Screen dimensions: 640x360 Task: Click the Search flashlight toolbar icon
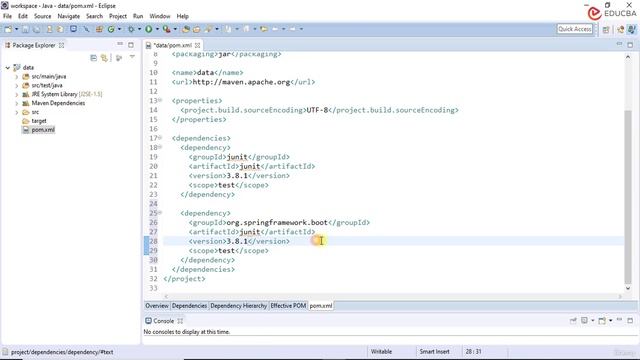click(x=209, y=29)
